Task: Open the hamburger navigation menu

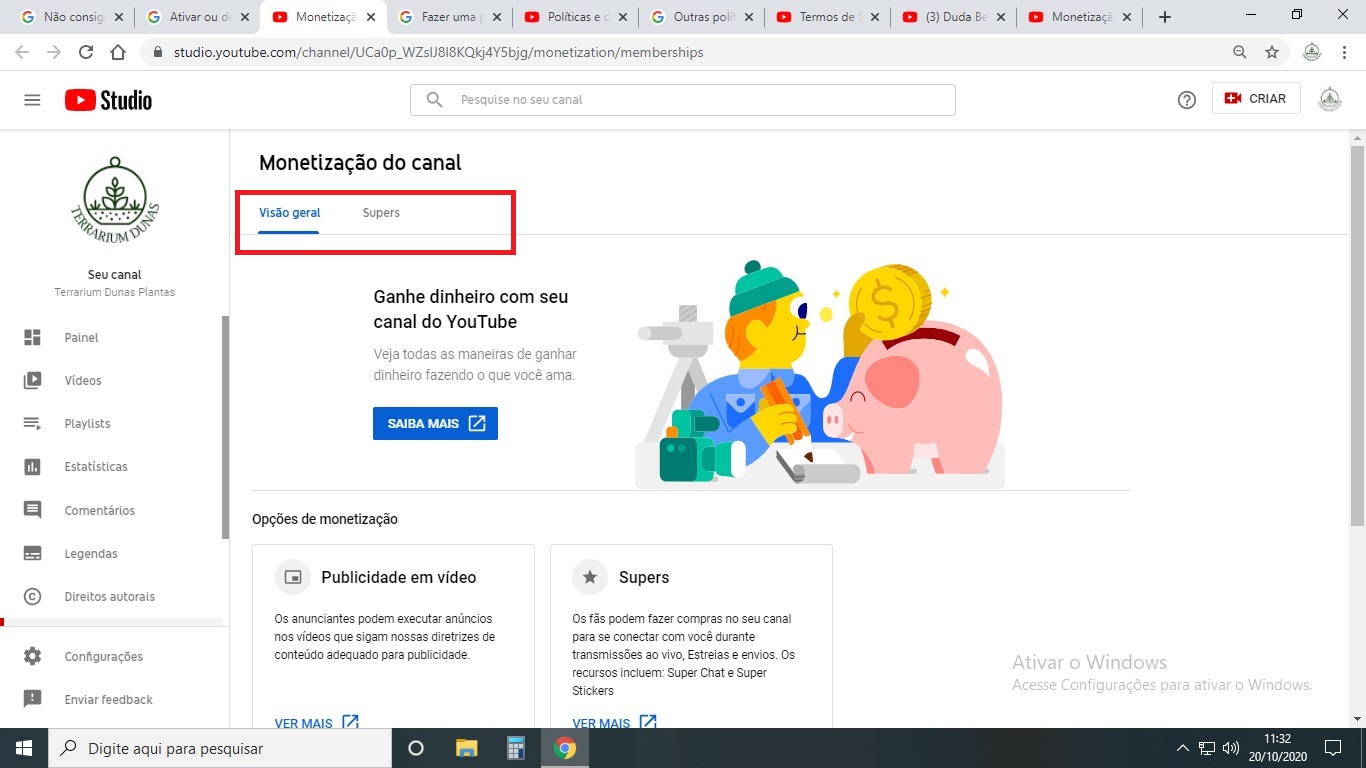Action: (32, 100)
